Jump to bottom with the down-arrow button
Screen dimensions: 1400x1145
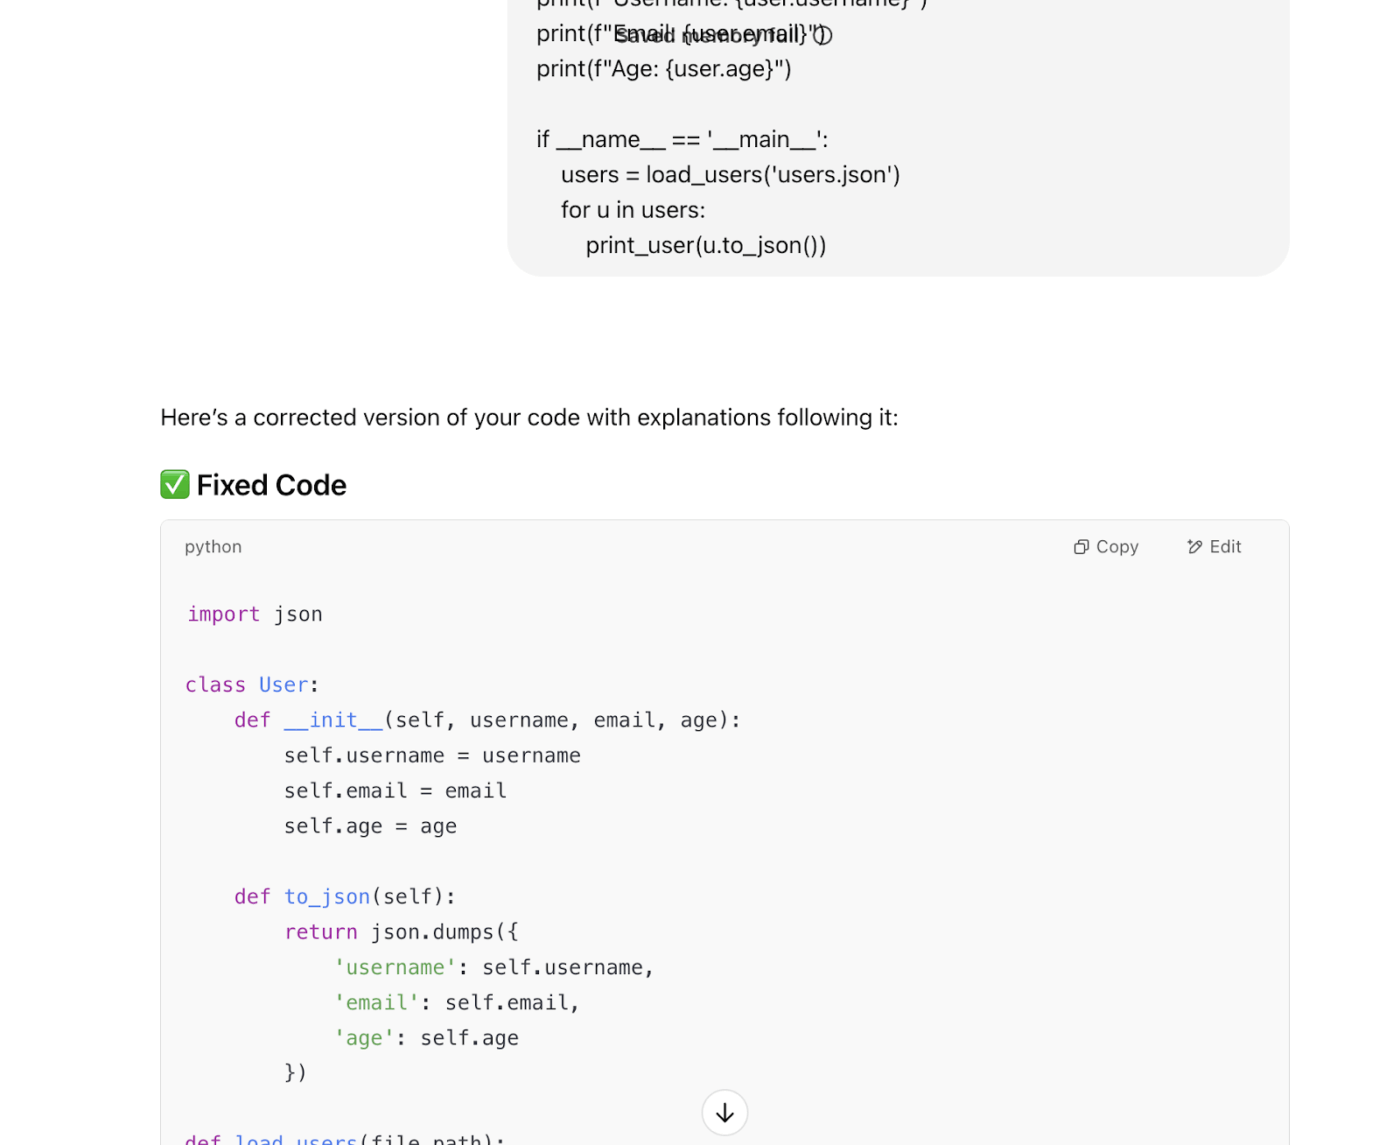[725, 1113]
